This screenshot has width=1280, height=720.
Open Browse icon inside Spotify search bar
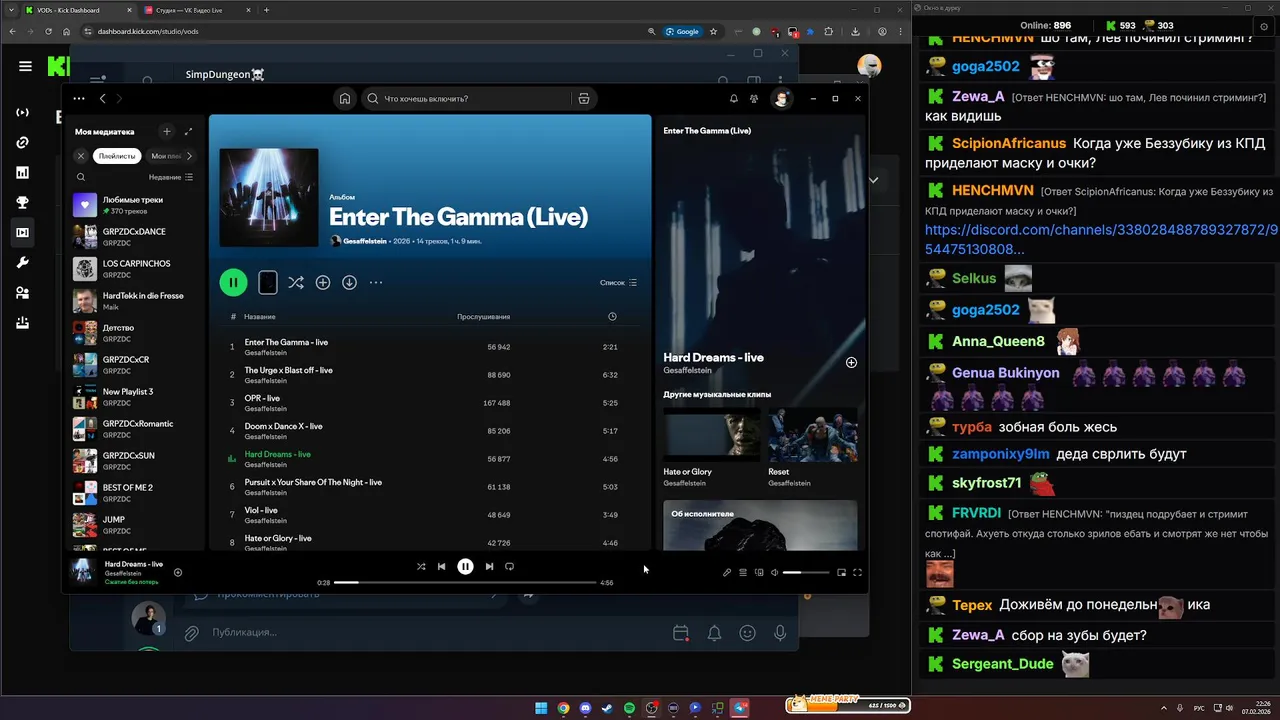(x=584, y=98)
